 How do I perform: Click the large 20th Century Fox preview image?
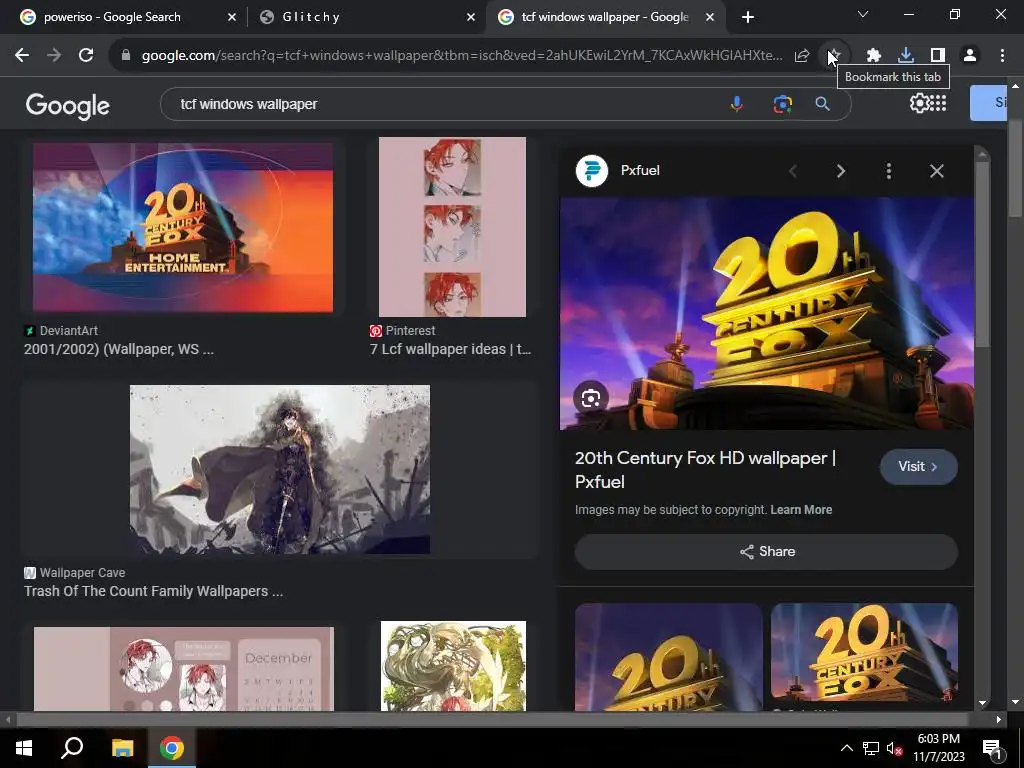coord(767,313)
